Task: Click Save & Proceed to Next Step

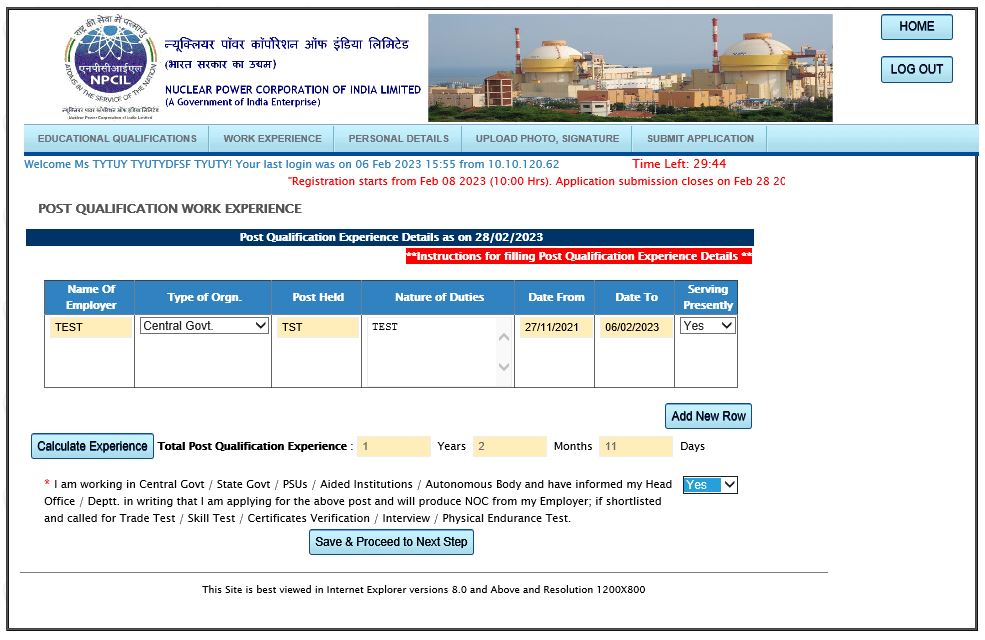Action: pos(391,542)
